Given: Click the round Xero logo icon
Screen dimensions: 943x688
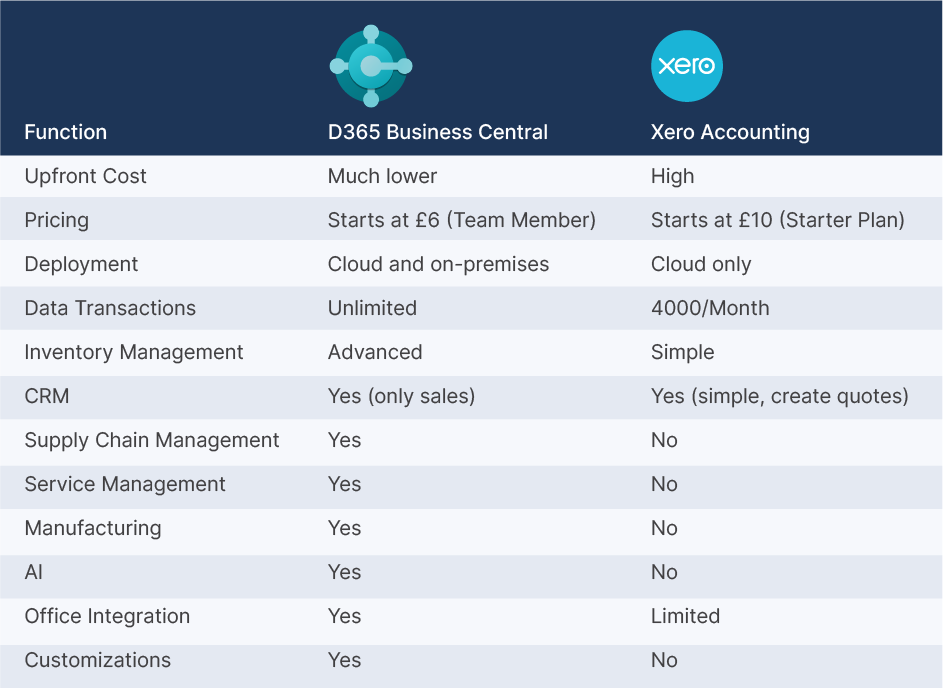Looking at the screenshot, I should [x=687, y=66].
